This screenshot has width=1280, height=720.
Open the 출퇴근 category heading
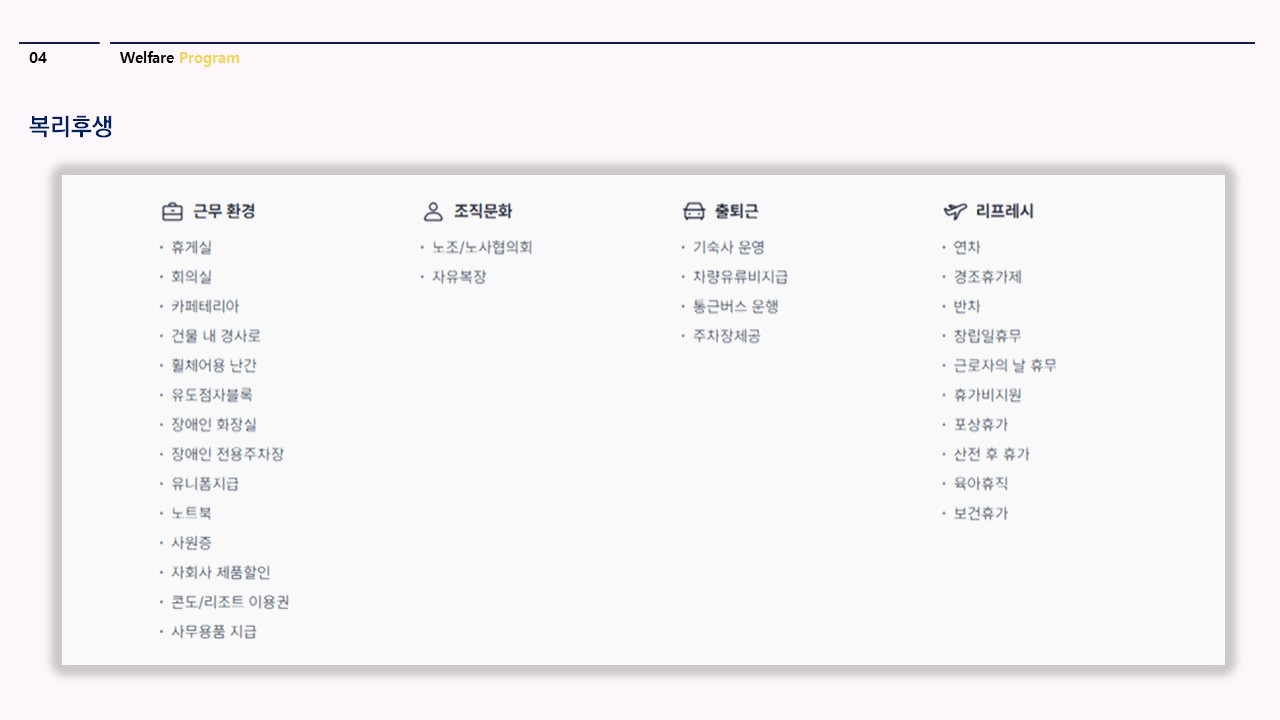736,211
